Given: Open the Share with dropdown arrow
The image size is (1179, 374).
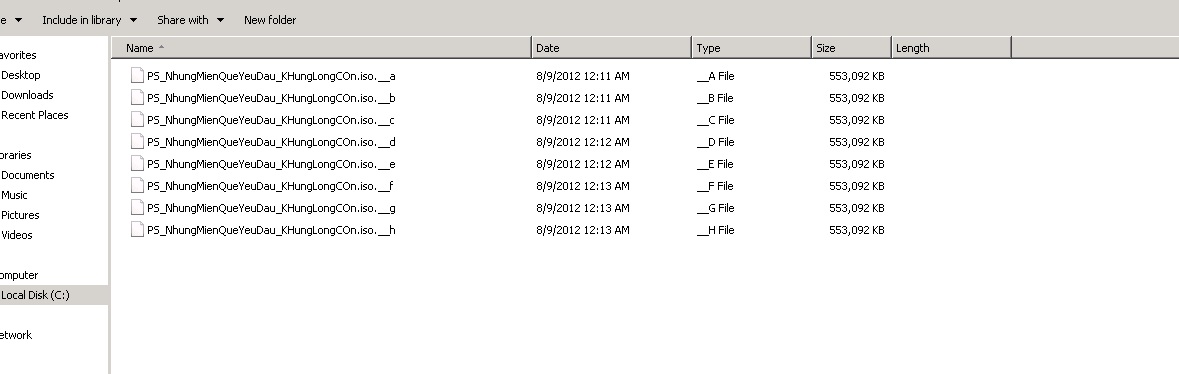Looking at the screenshot, I should point(220,20).
